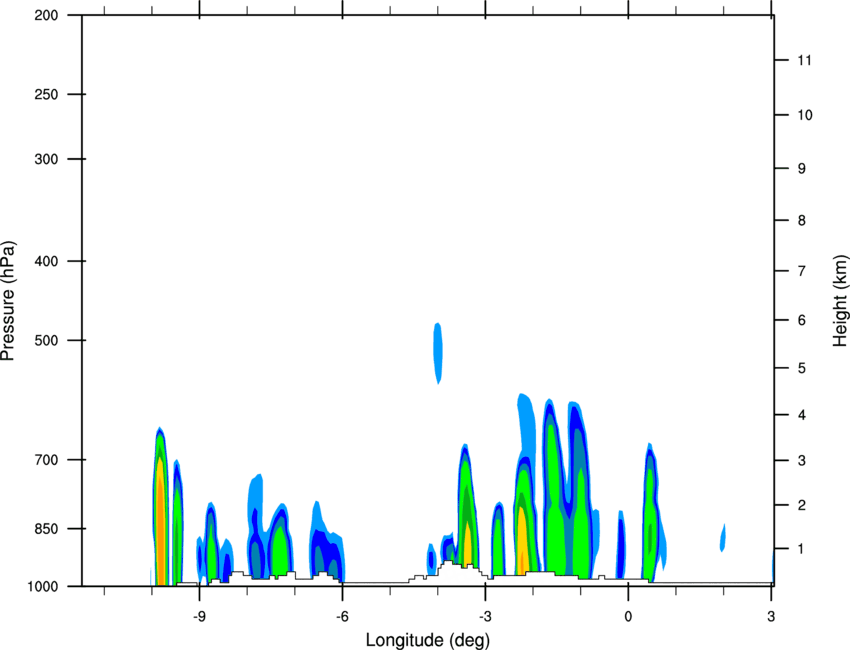Click the 3 km height label
Viewport: 850px width, 650px height.
coord(802,461)
